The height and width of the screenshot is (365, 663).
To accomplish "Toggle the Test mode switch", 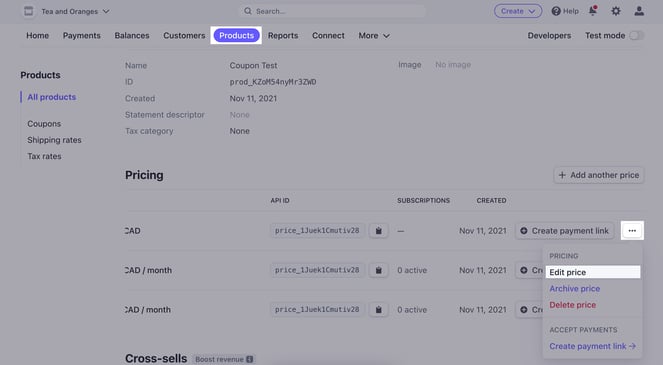I will coord(636,36).
